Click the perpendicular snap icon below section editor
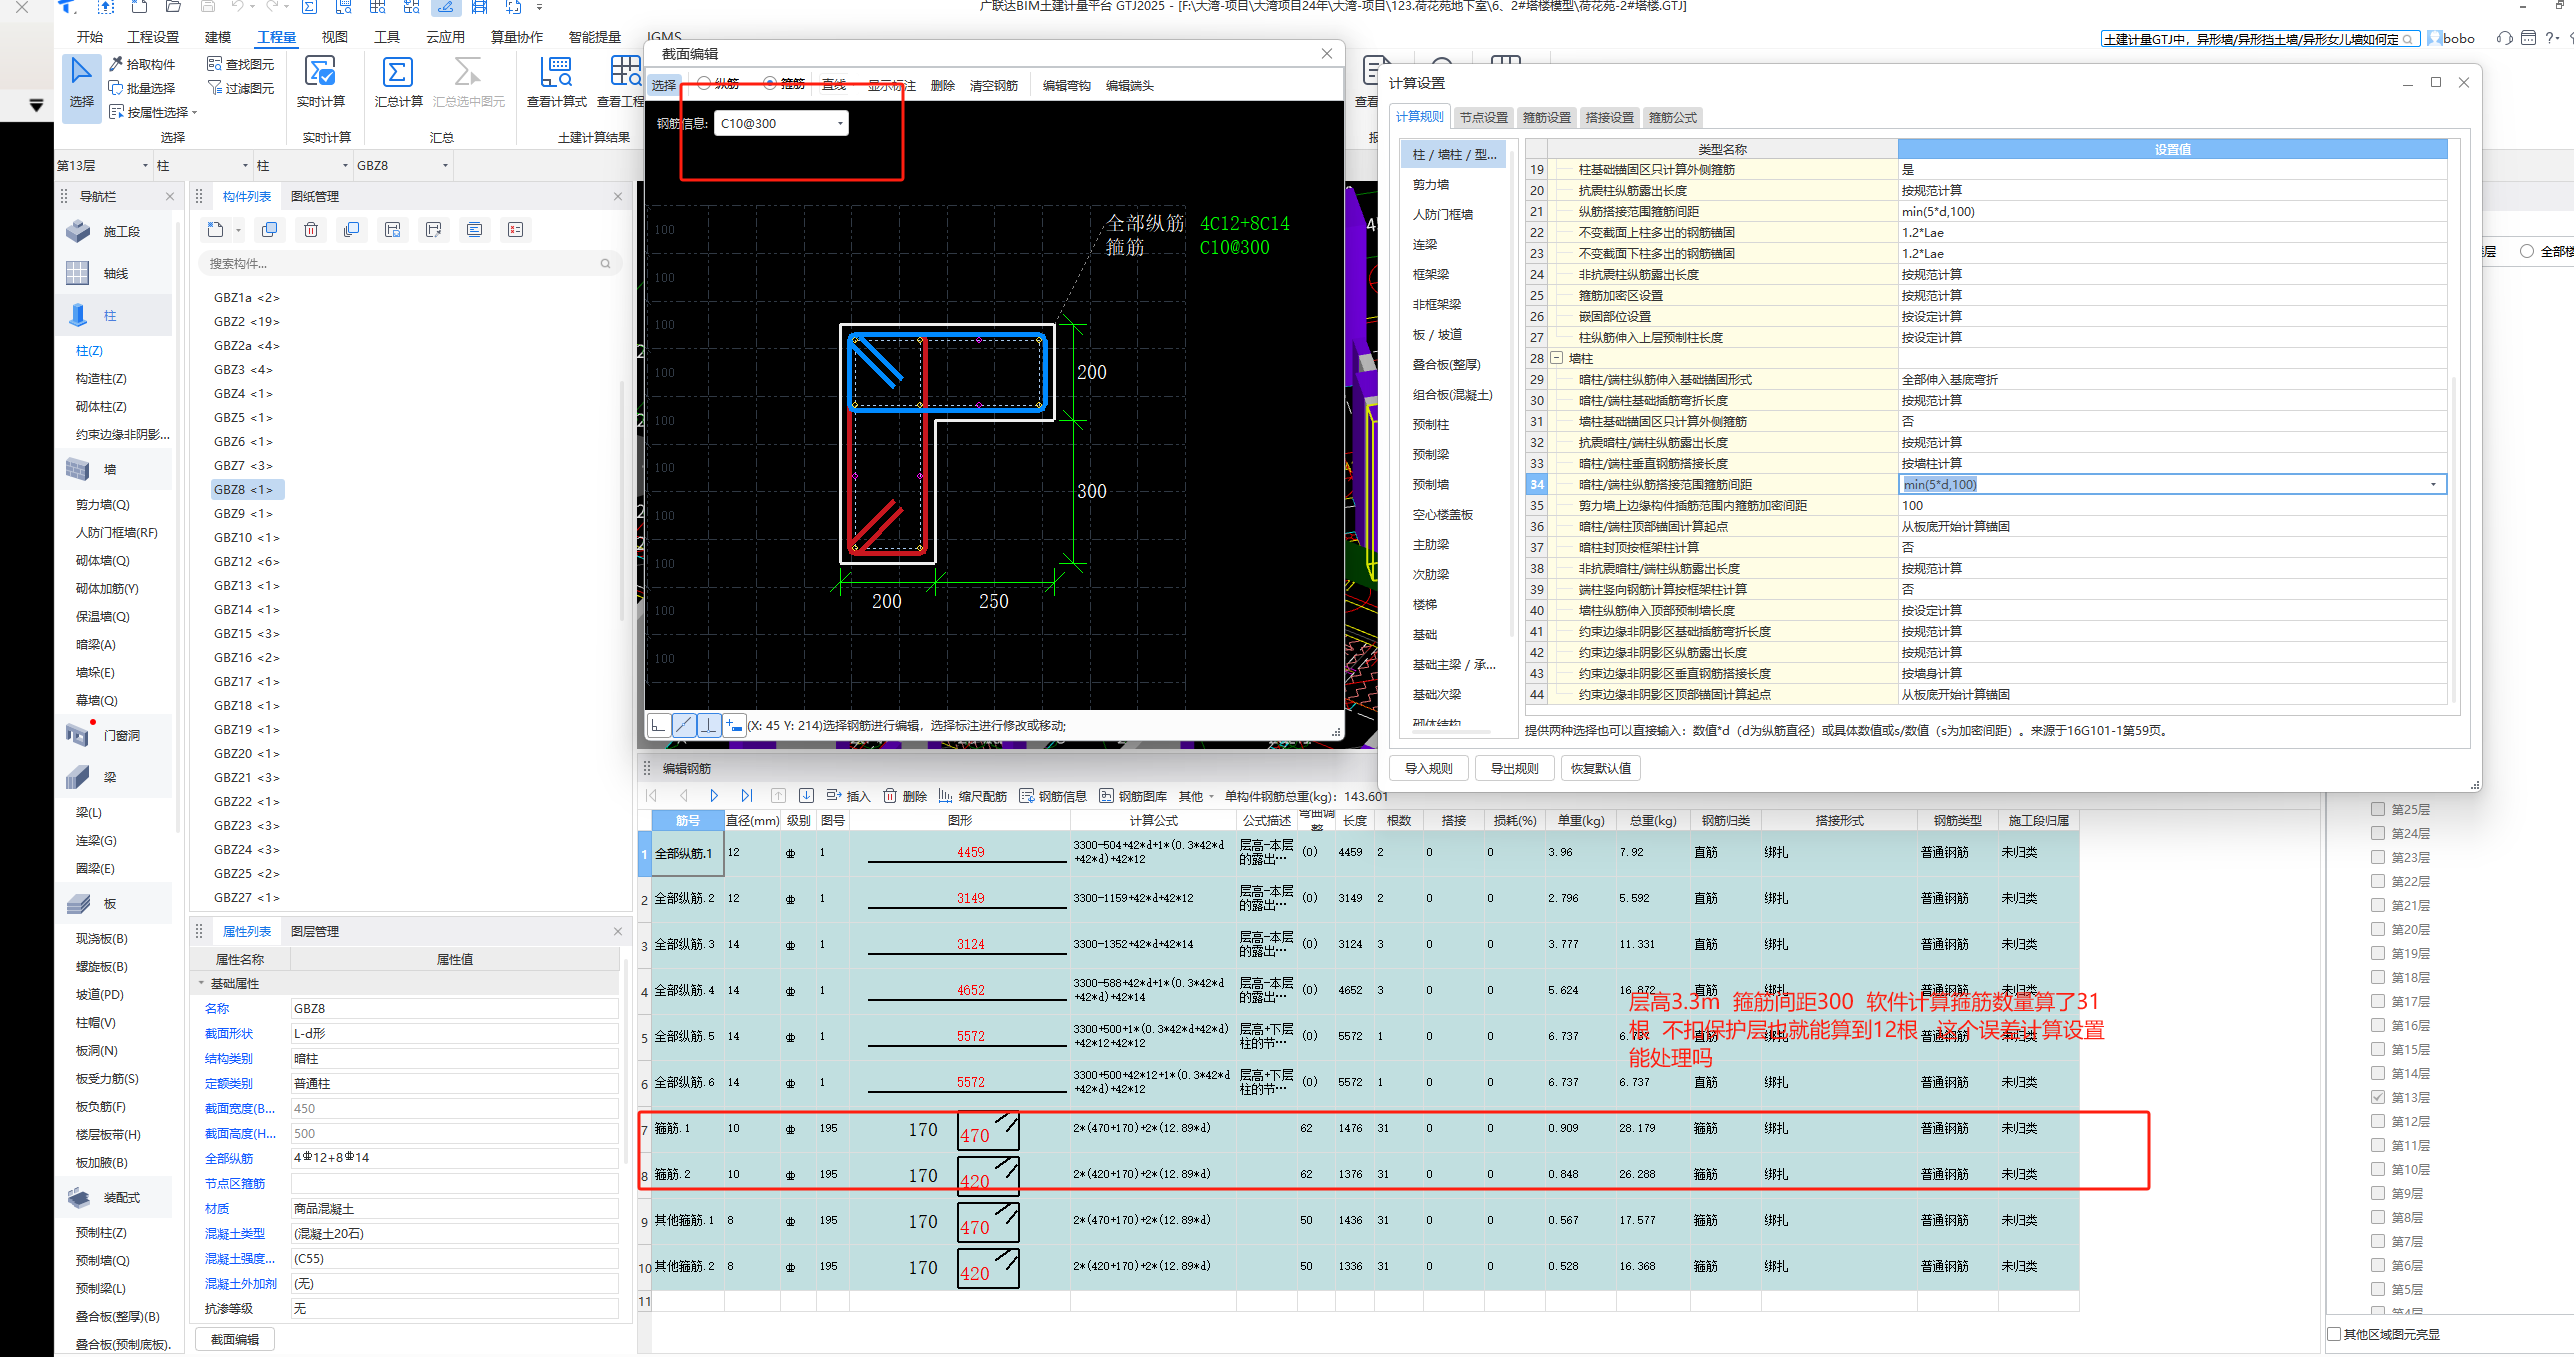Screen dimensions: 2574x1357 709,726
